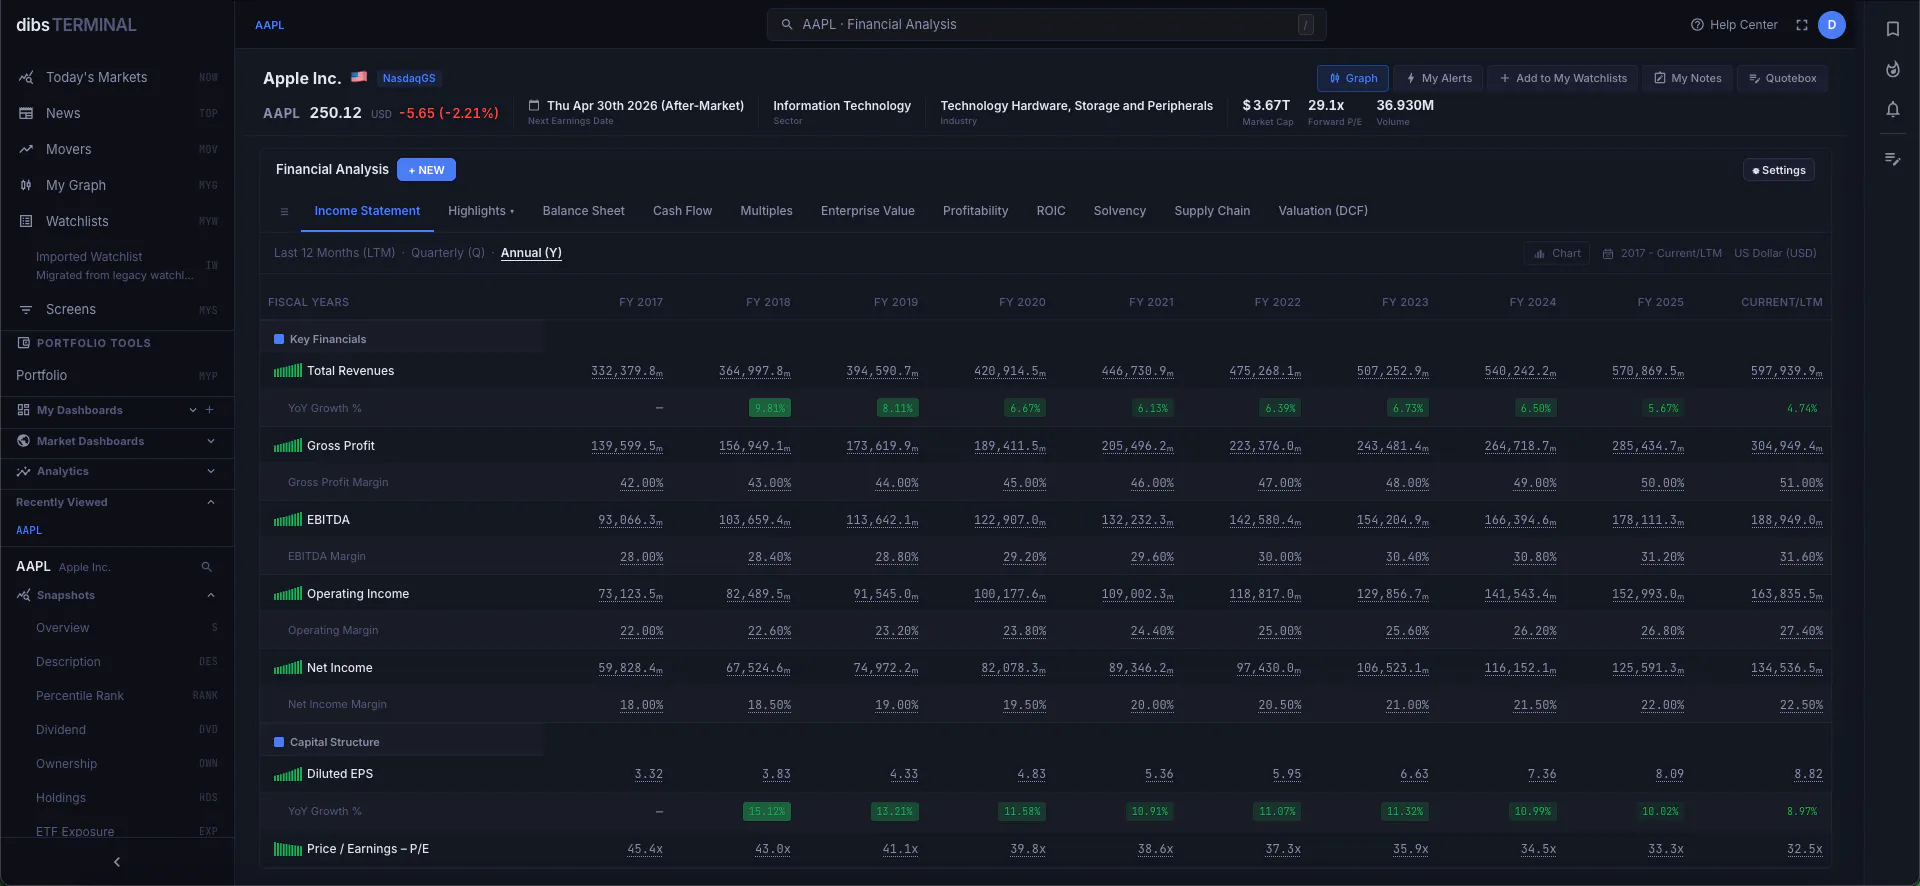
Task: Click the News sidebar icon
Action: 26,113
